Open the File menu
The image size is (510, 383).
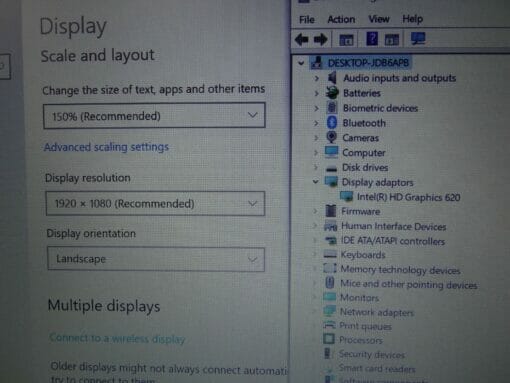point(307,20)
